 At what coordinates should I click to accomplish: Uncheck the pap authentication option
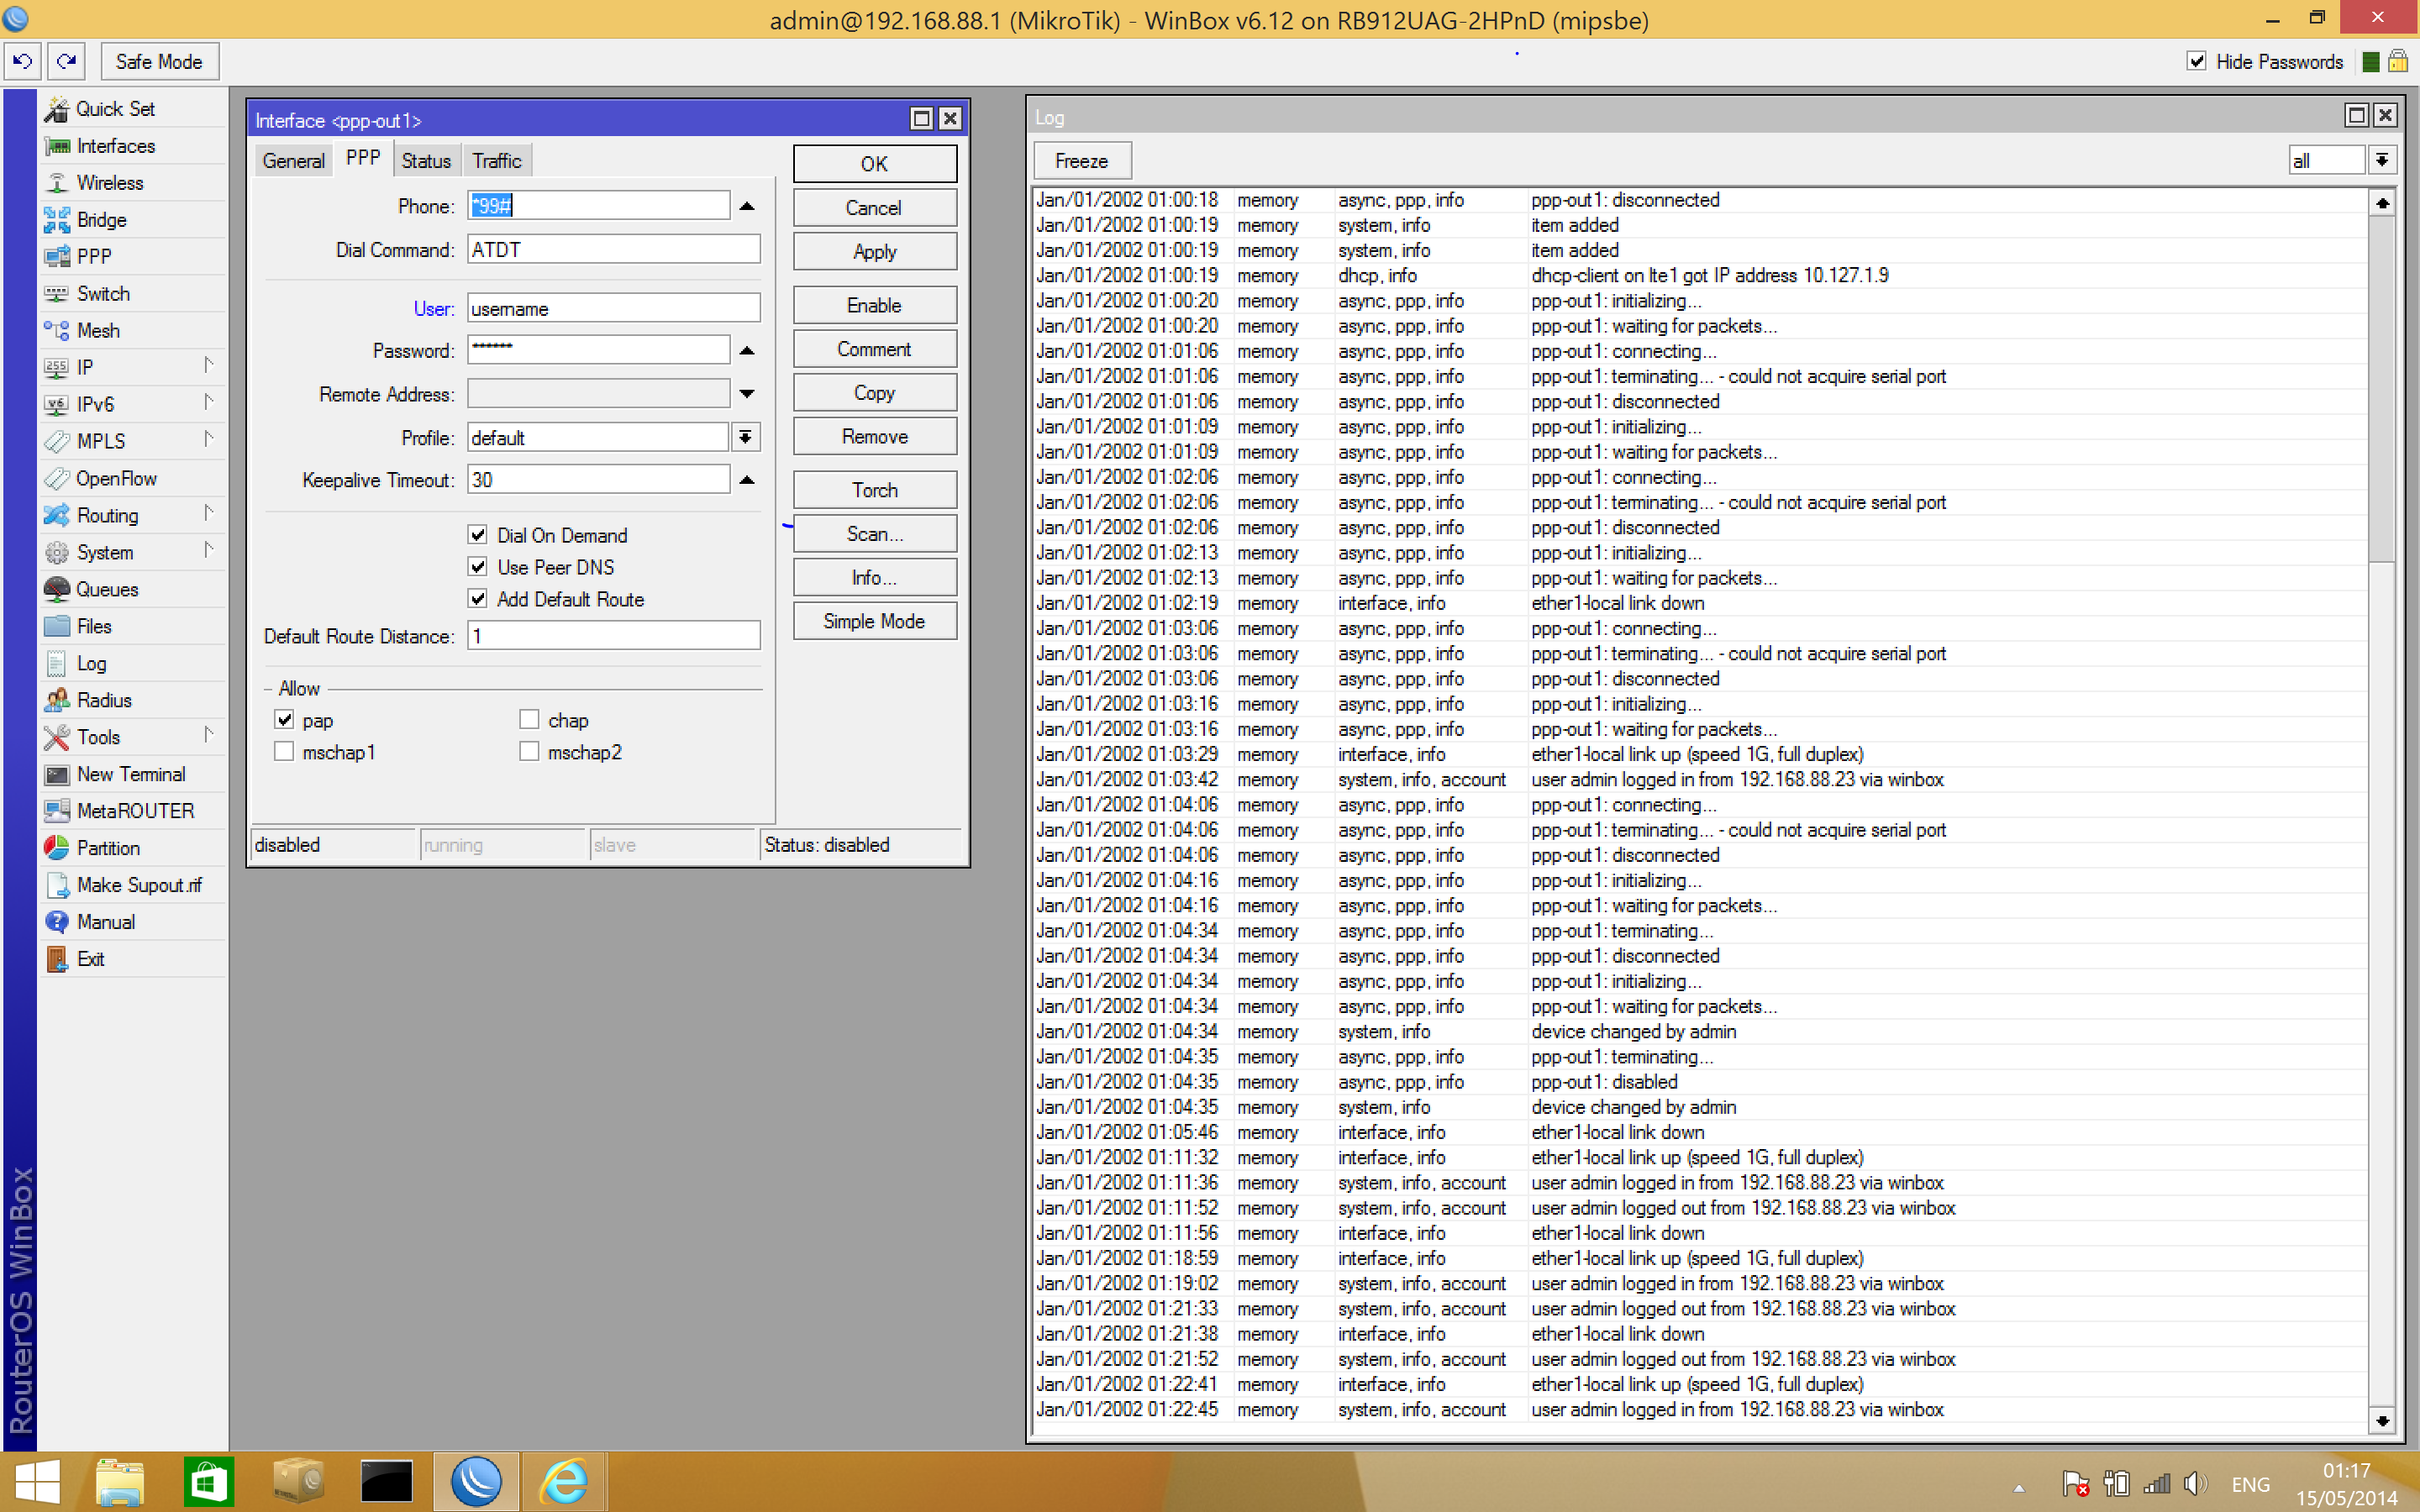pos(285,720)
